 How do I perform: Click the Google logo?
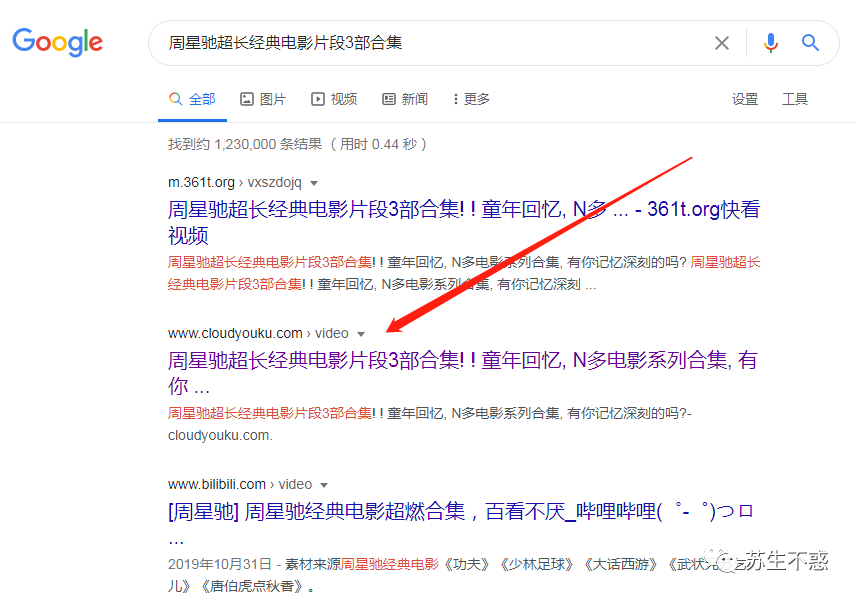click(57, 43)
